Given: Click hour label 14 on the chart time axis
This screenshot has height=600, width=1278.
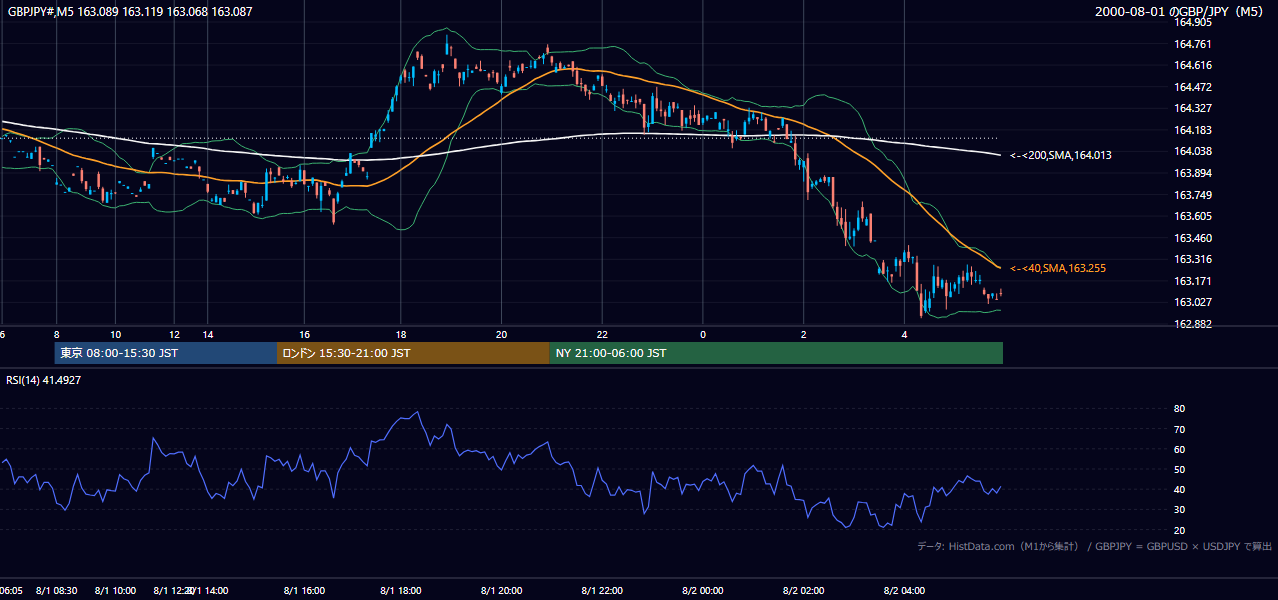Looking at the screenshot, I should point(207,335).
